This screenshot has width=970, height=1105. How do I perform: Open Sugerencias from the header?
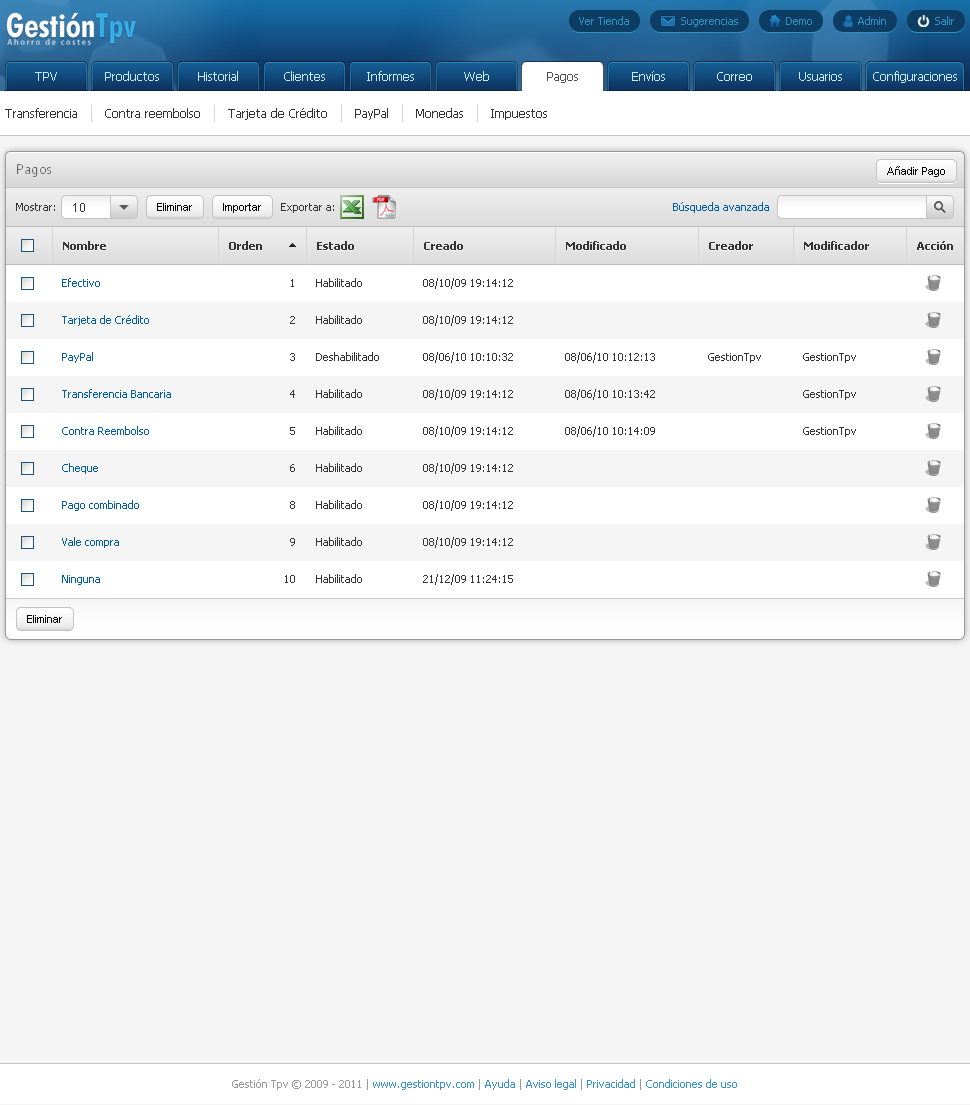(x=699, y=21)
